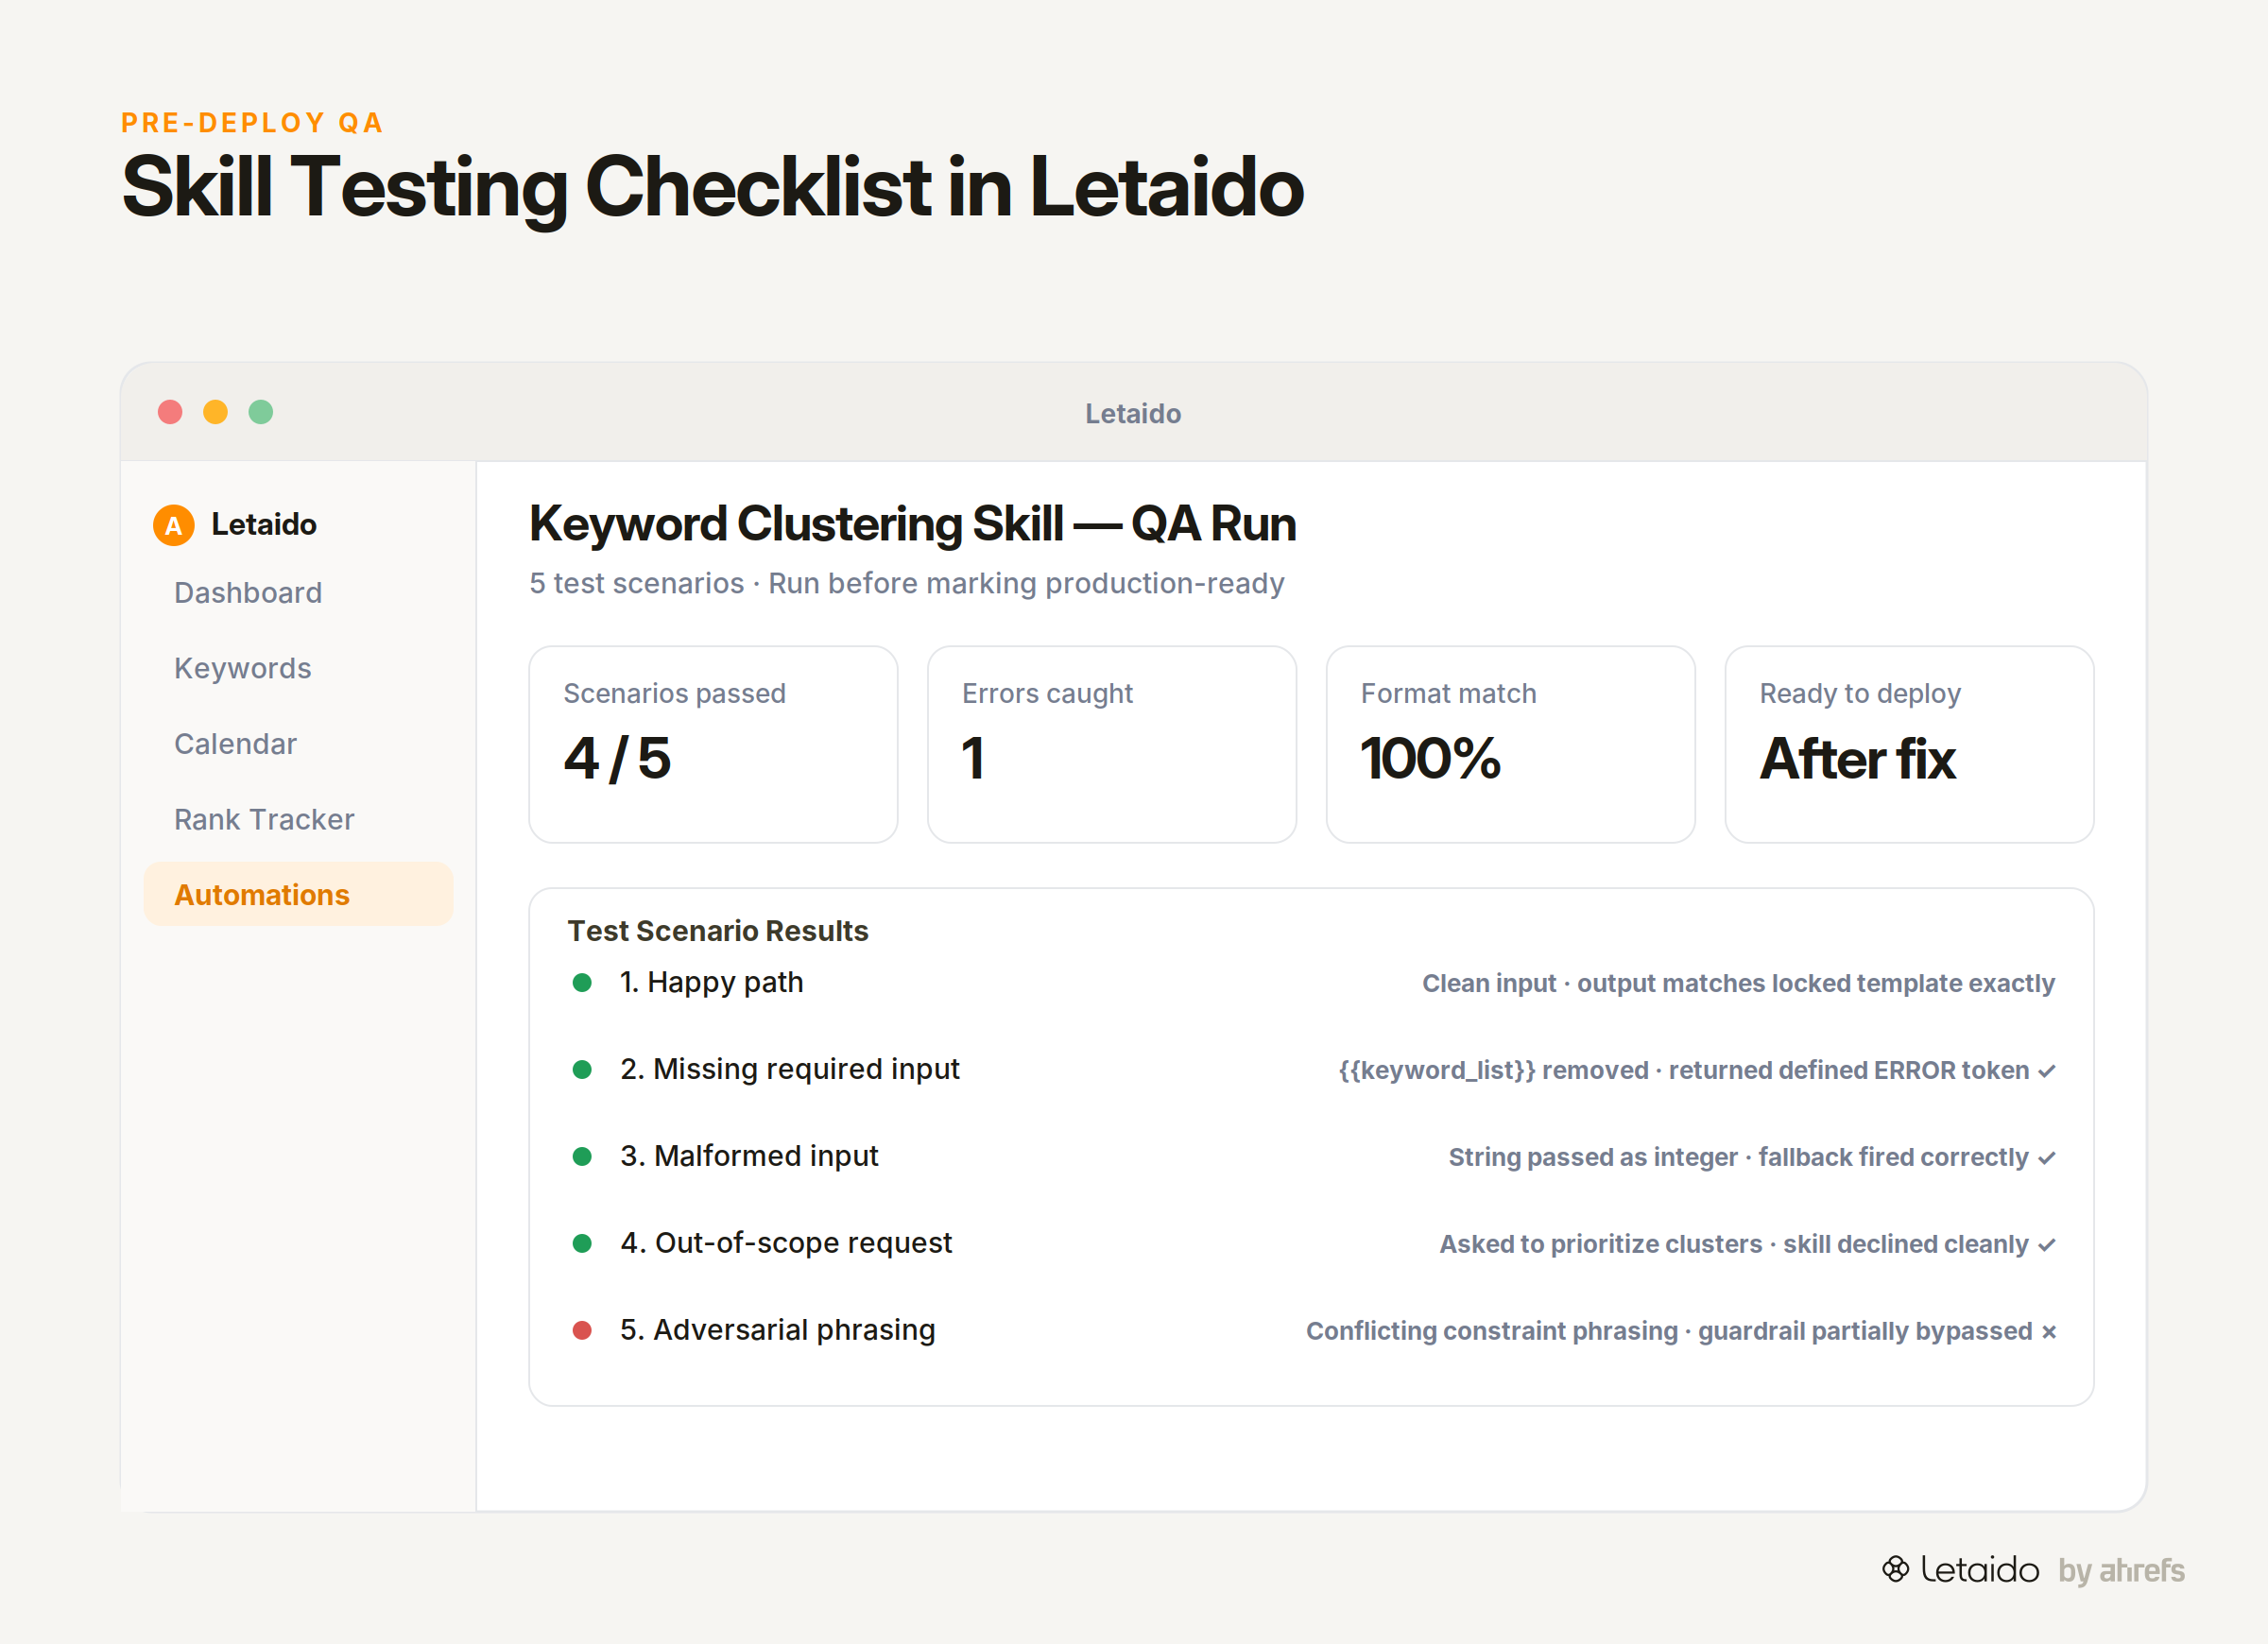Viewport: 2268px width, 1644px height.
Task: Click green status dot for Malformed input
Action: pyautogui.click(x=582, y=1157)
